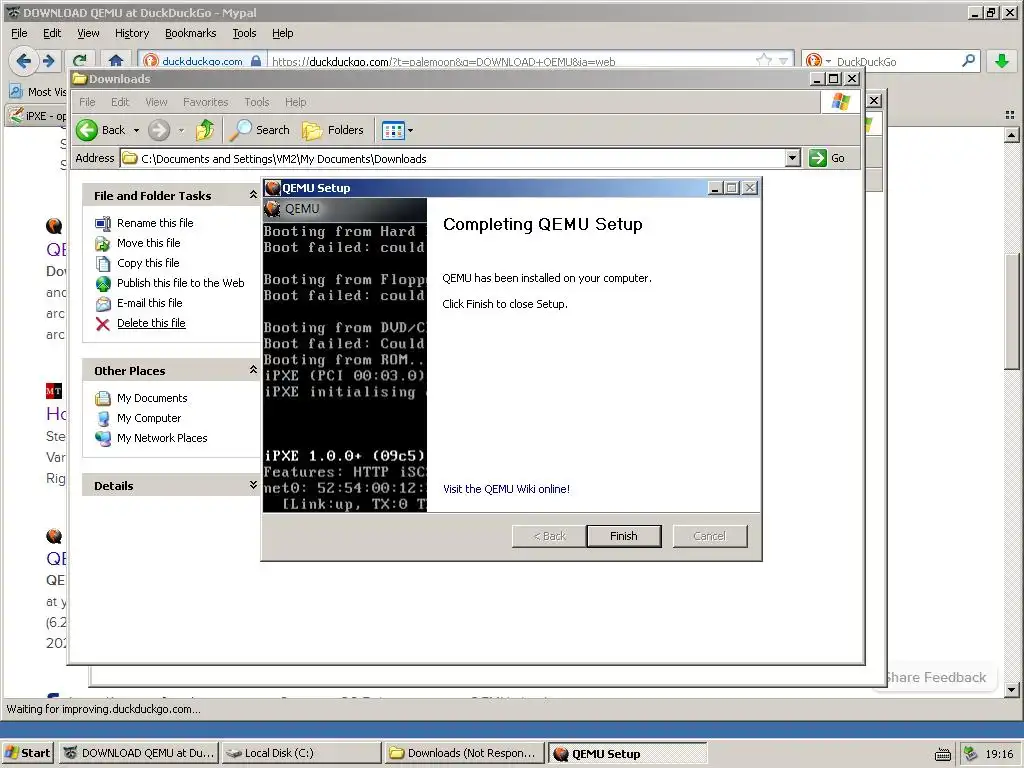The height and width of the screenshot is (768, 1024).
Task: Open the URL history dropdown in Mypal
Action: [x=783, y=61]
